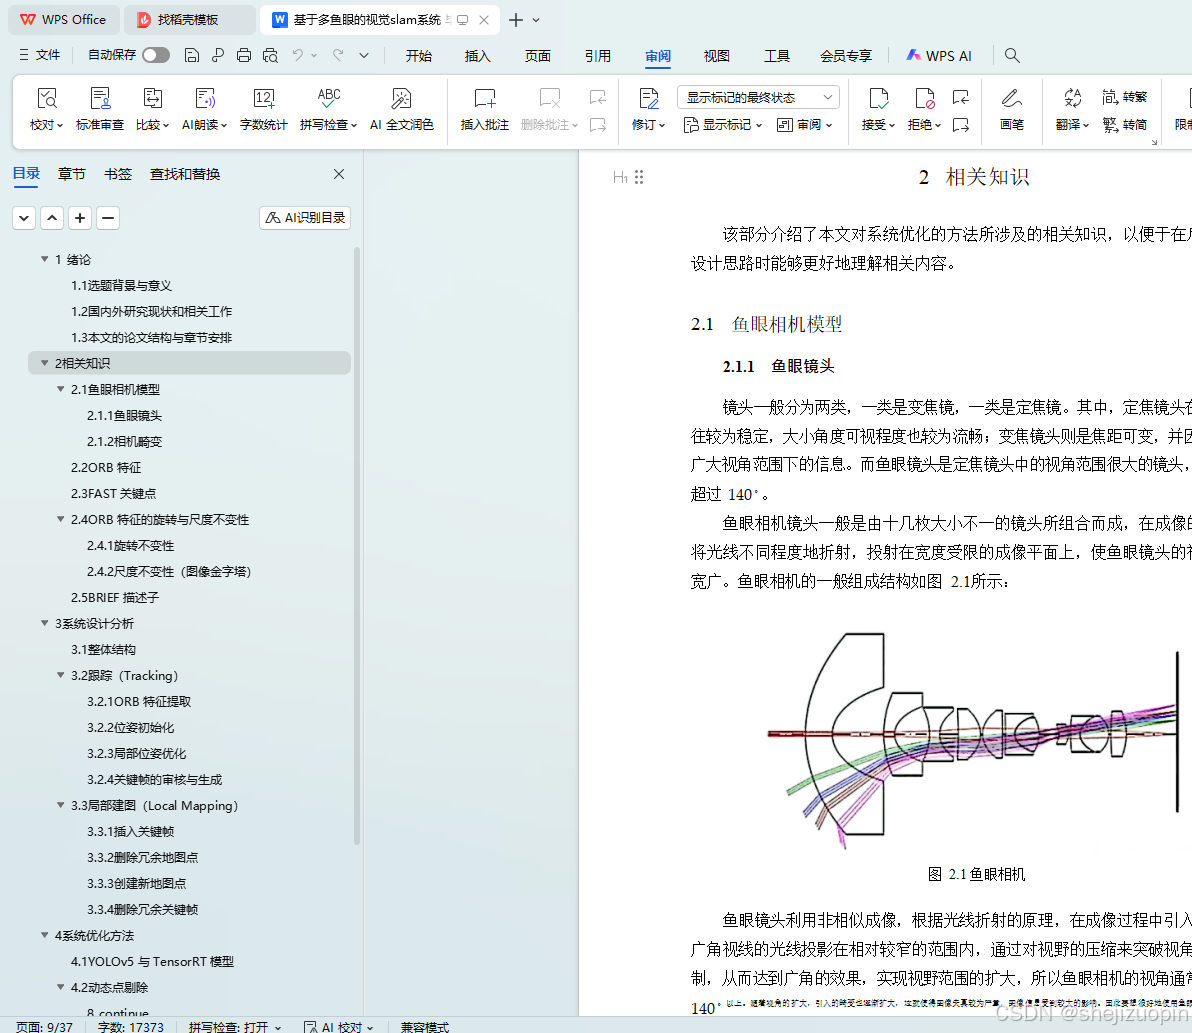Open 显示标记的最终状态 dropdown
The width and height of the screenshot is (1192, 1033).
click(758, 97)
